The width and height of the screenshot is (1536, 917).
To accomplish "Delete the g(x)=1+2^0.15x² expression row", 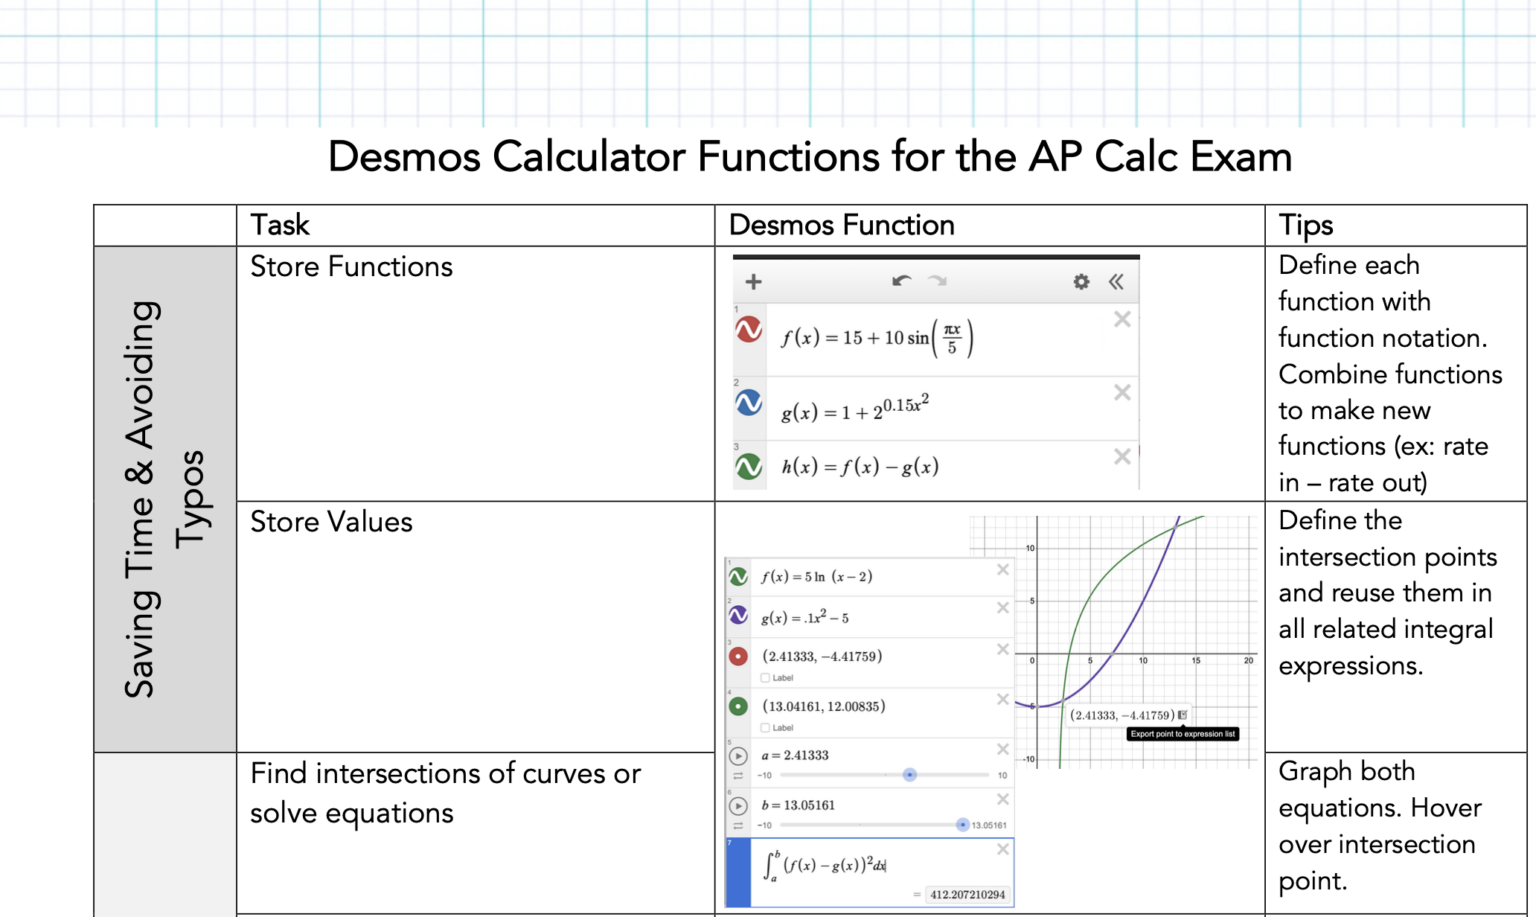I will (x=1122, y=392).
